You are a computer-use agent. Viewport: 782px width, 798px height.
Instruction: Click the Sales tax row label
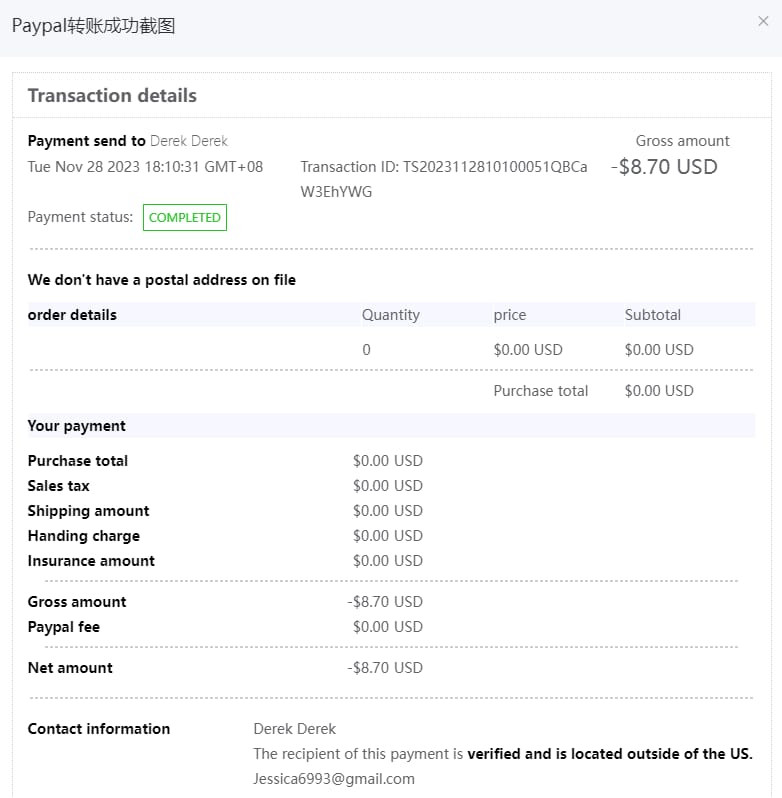[x=59, y=486]
